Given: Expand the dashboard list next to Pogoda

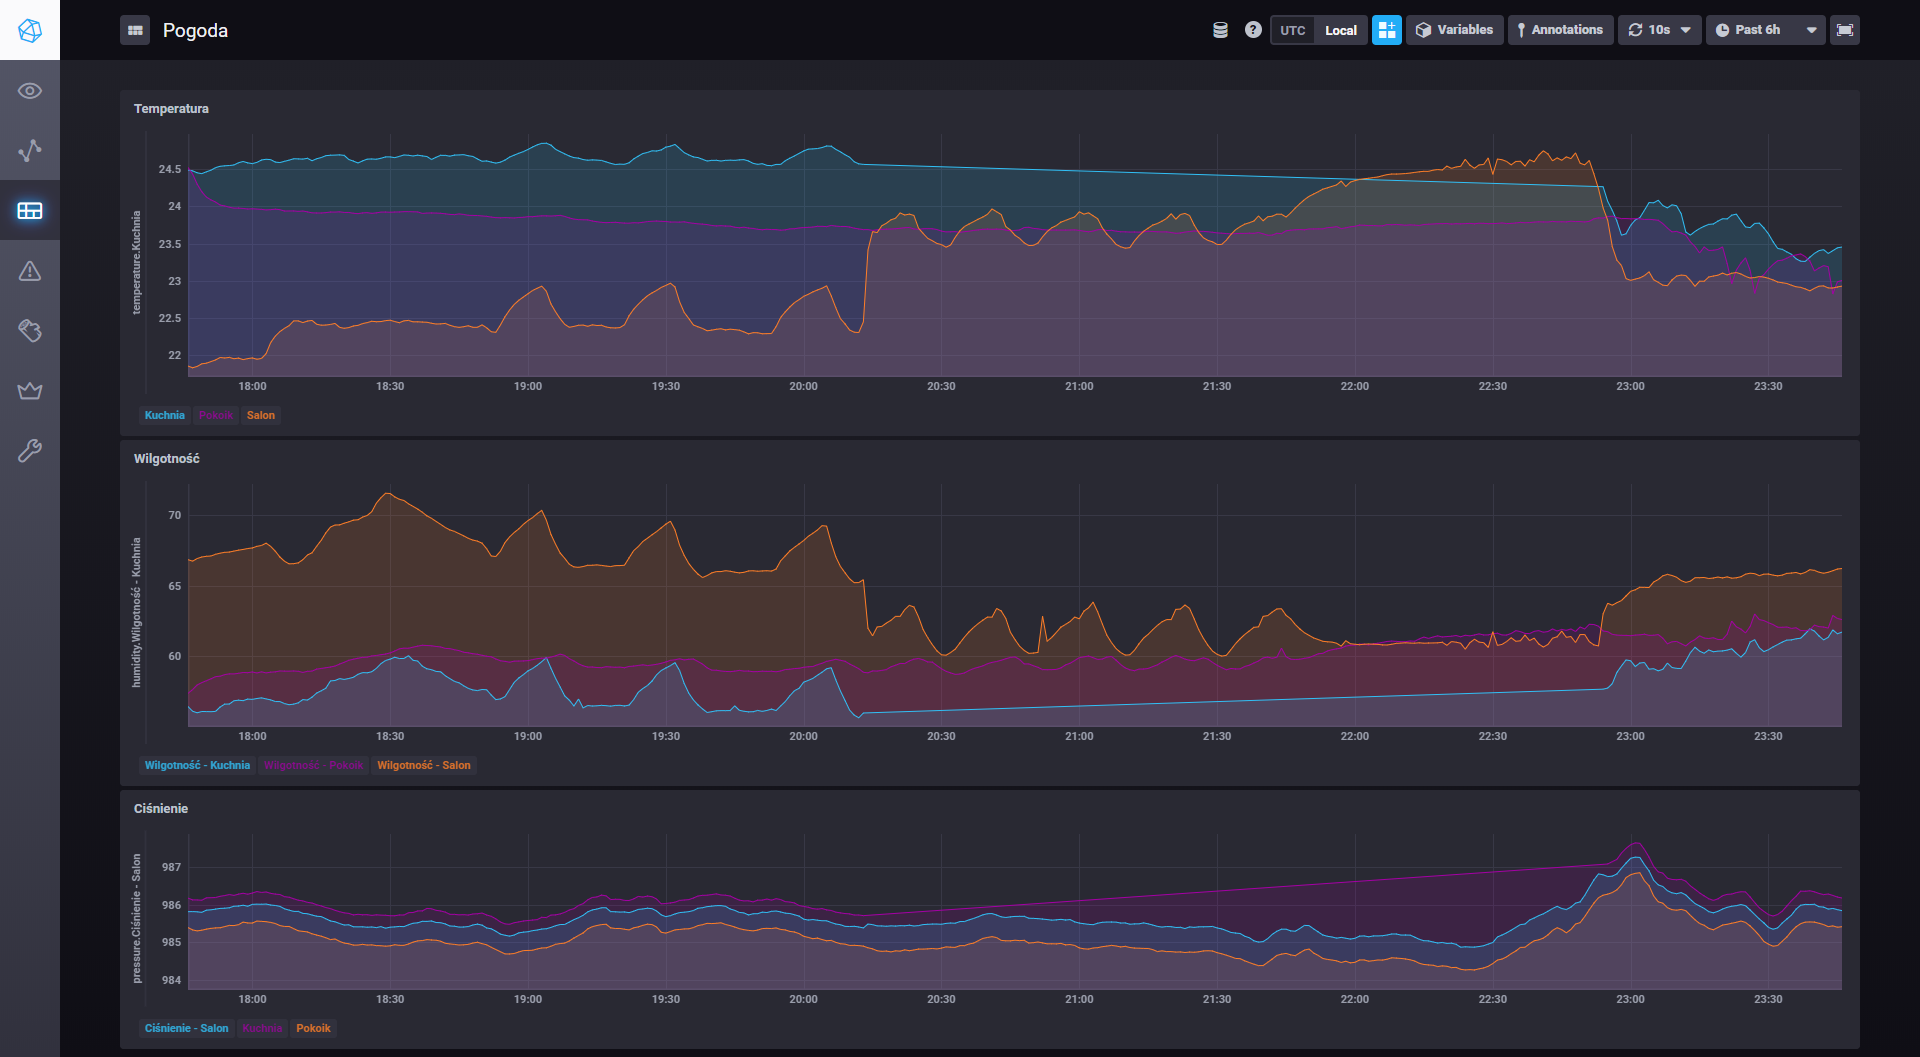Looking at the screenshot, I should click(x=135, y=29).
